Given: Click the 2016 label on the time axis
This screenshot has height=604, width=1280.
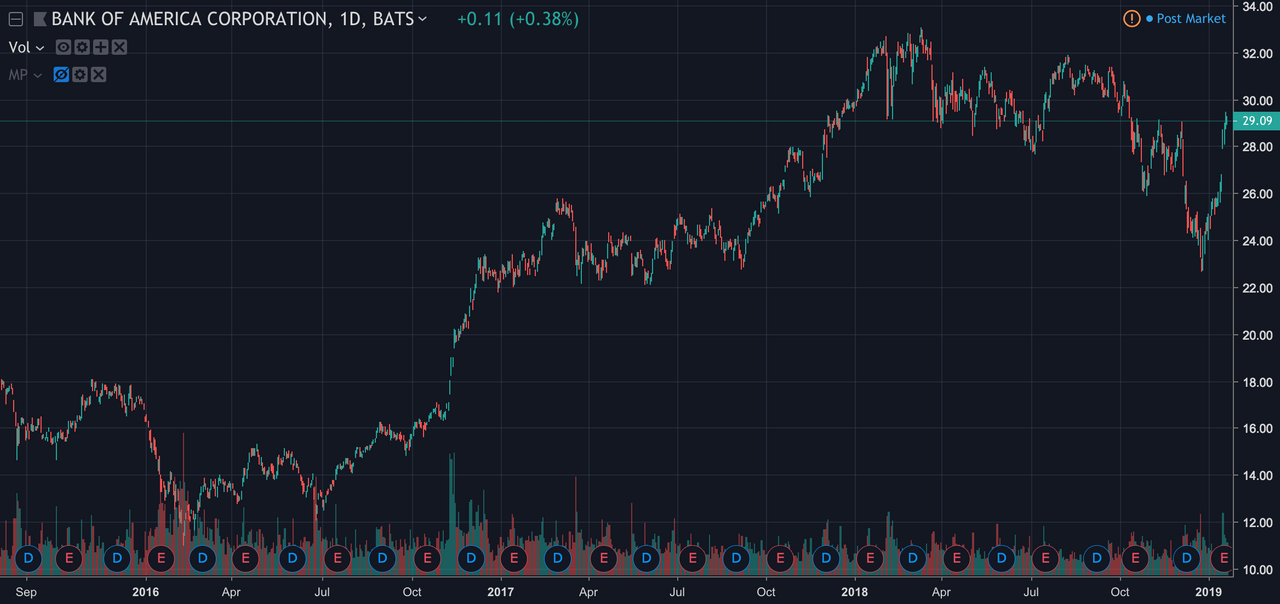Looking at the screenshot, I should pyautogui.click(x=146, y=592).
